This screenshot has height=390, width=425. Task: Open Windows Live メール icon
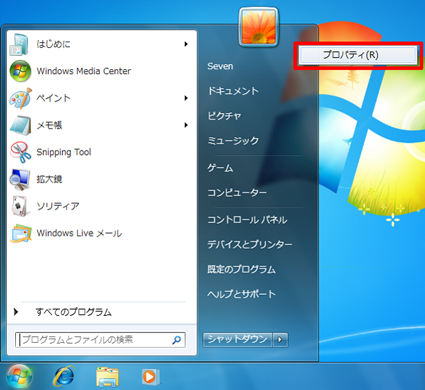[x=21, y=233]
